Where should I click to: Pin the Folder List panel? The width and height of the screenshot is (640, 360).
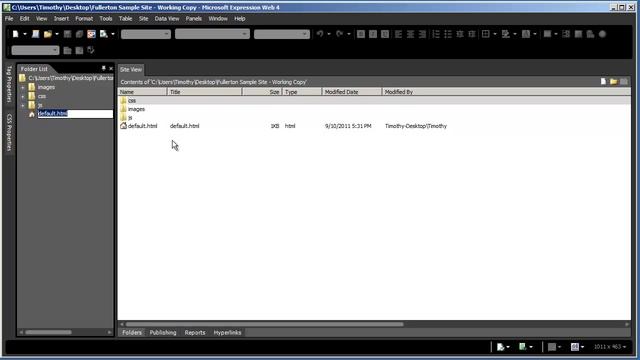click(x=104, y=69)
